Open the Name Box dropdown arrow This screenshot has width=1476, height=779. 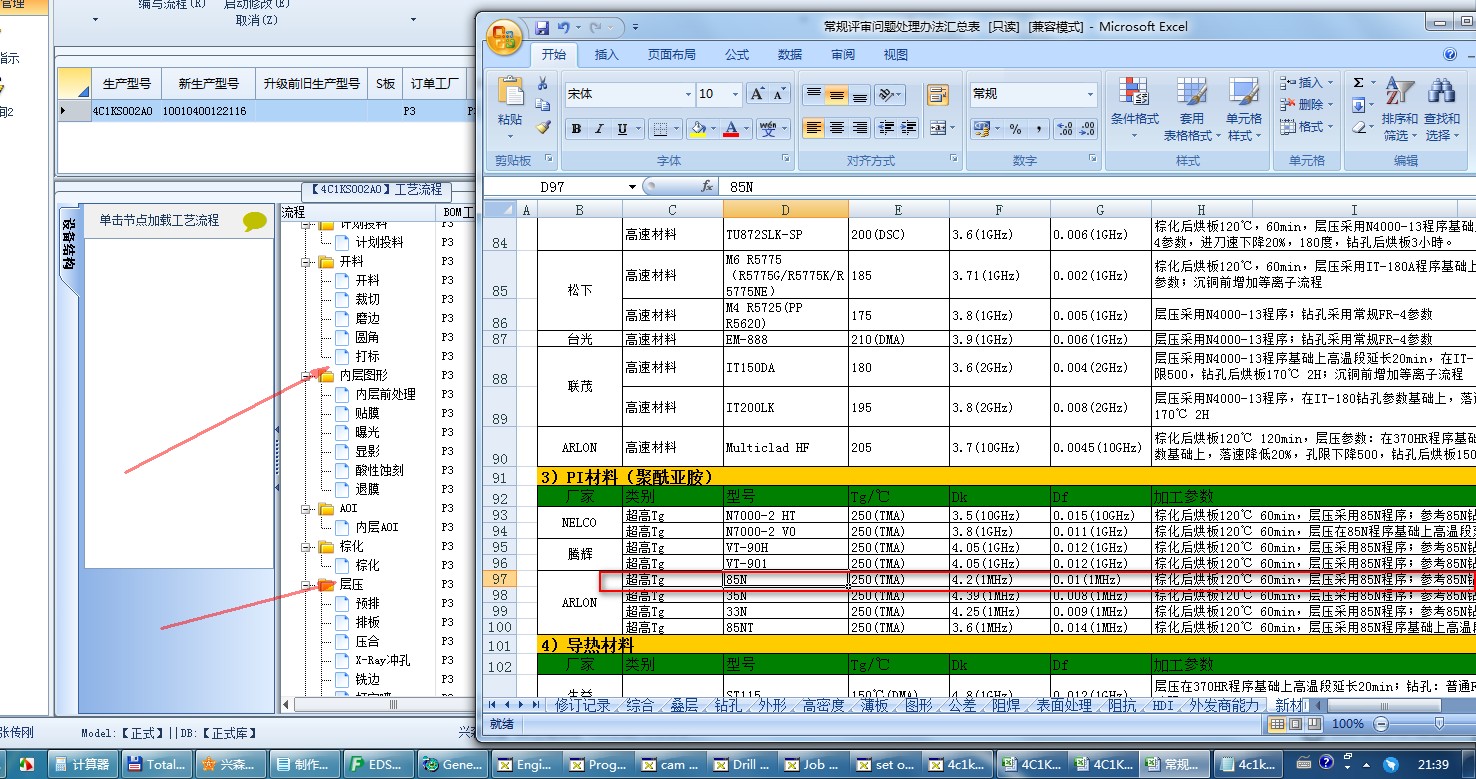coord(632,187)
